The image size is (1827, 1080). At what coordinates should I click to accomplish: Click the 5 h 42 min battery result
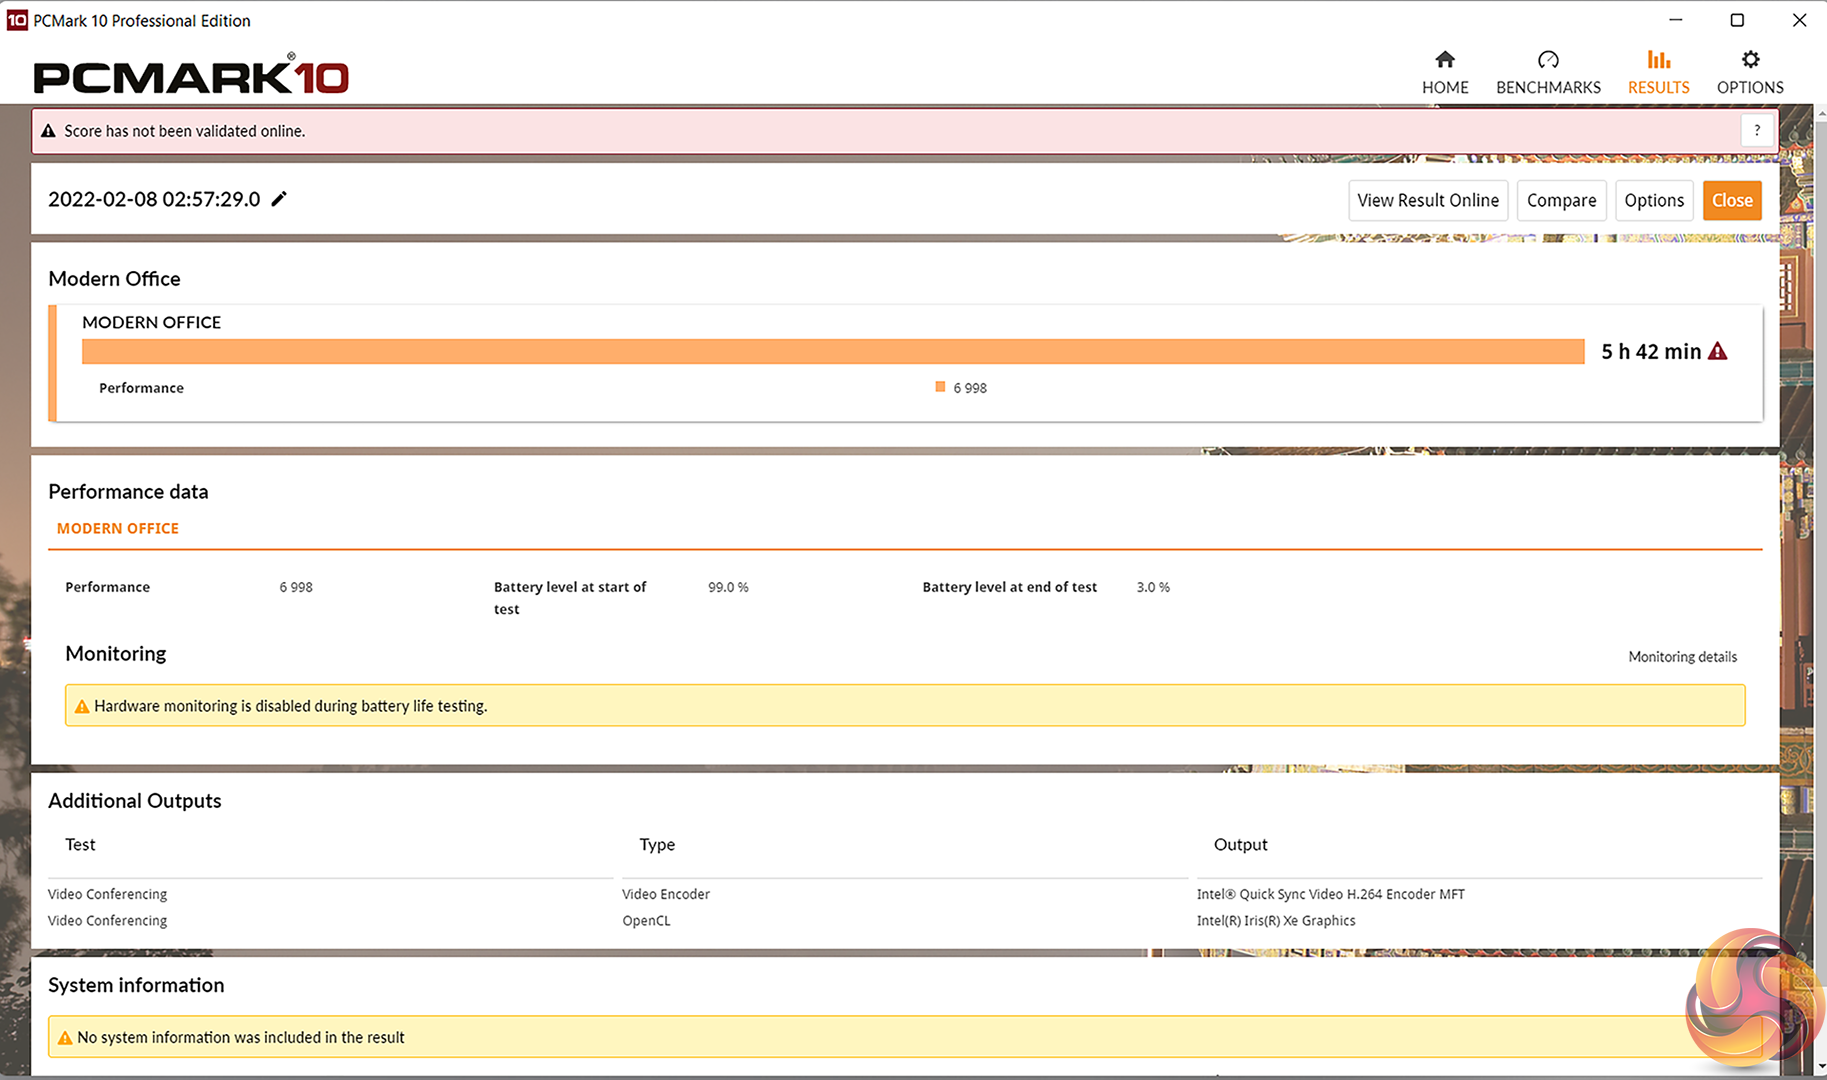tap(1651, 352)
